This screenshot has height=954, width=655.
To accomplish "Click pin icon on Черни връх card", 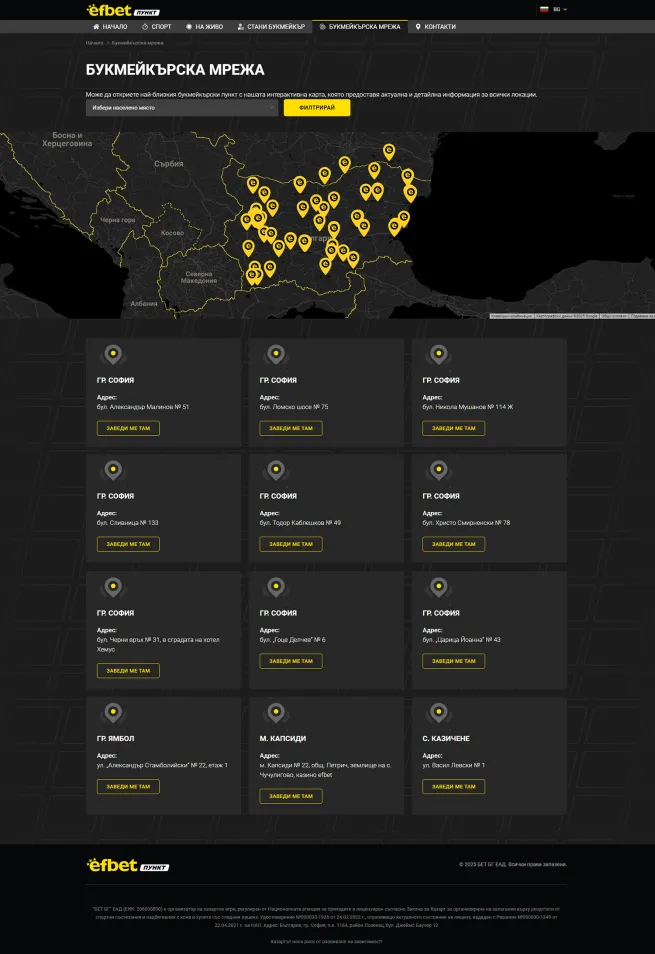I will 113,587.
